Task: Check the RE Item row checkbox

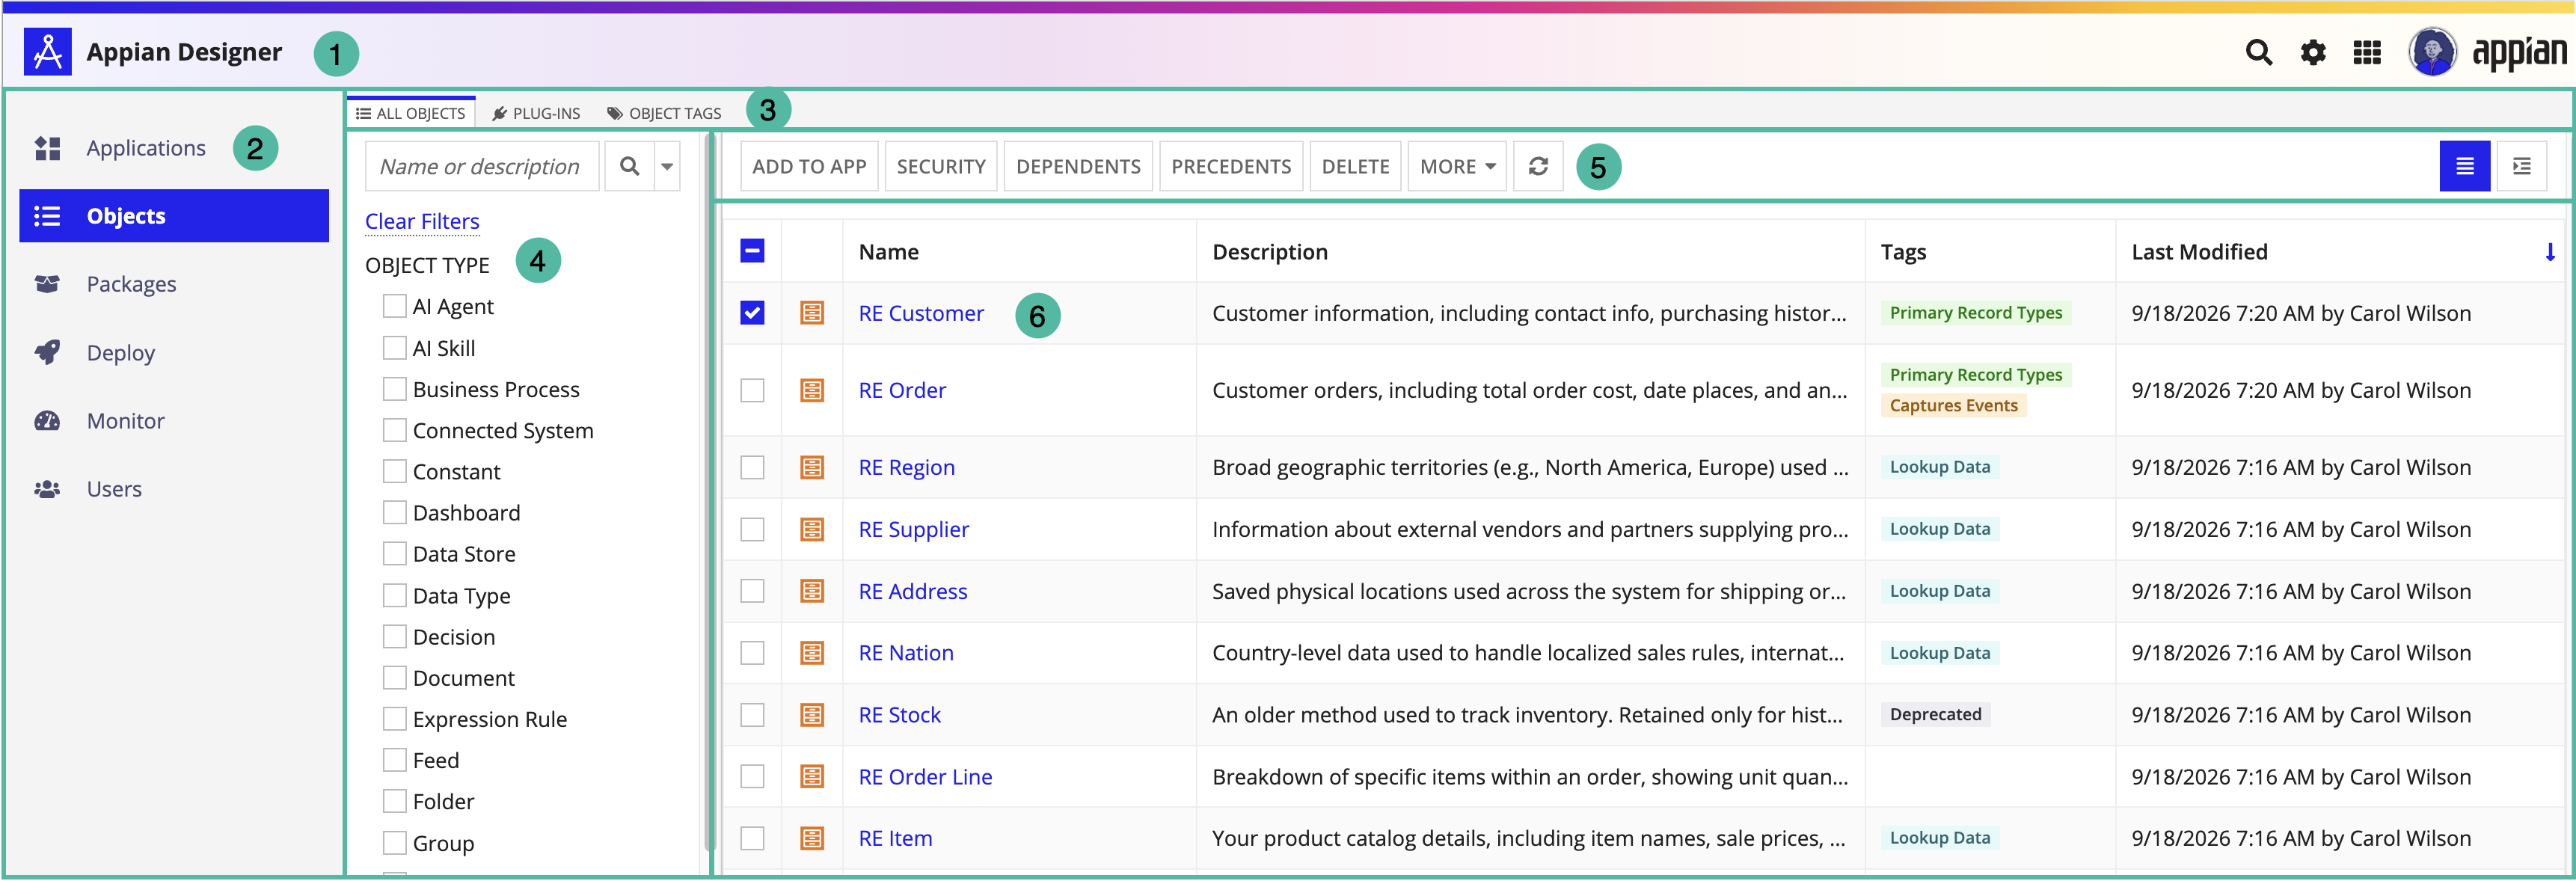Action: coord(752,838)
